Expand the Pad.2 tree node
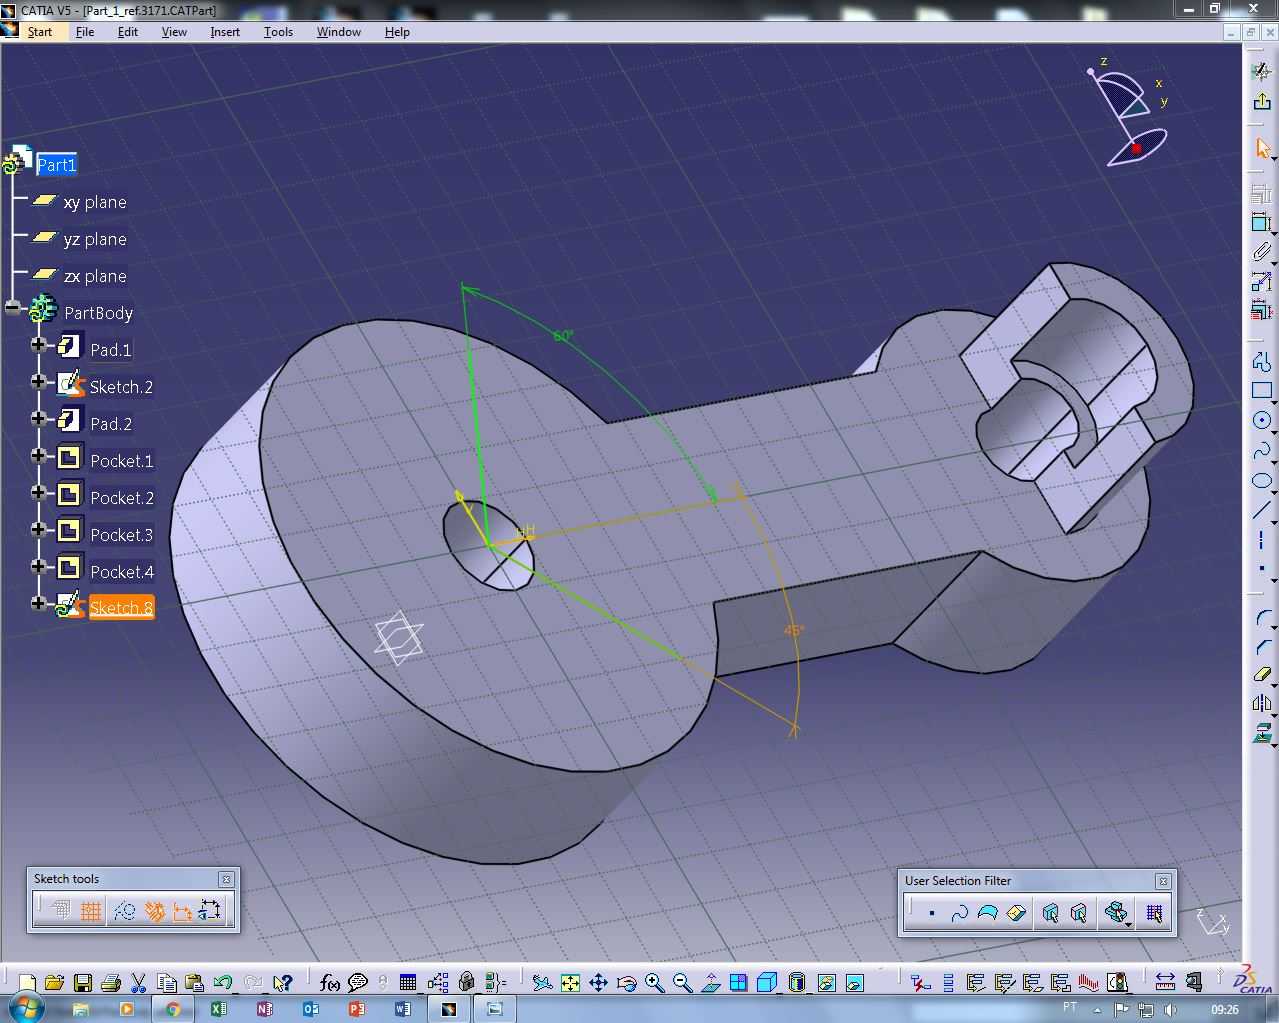1279x1023 pixels. point(38,419)
